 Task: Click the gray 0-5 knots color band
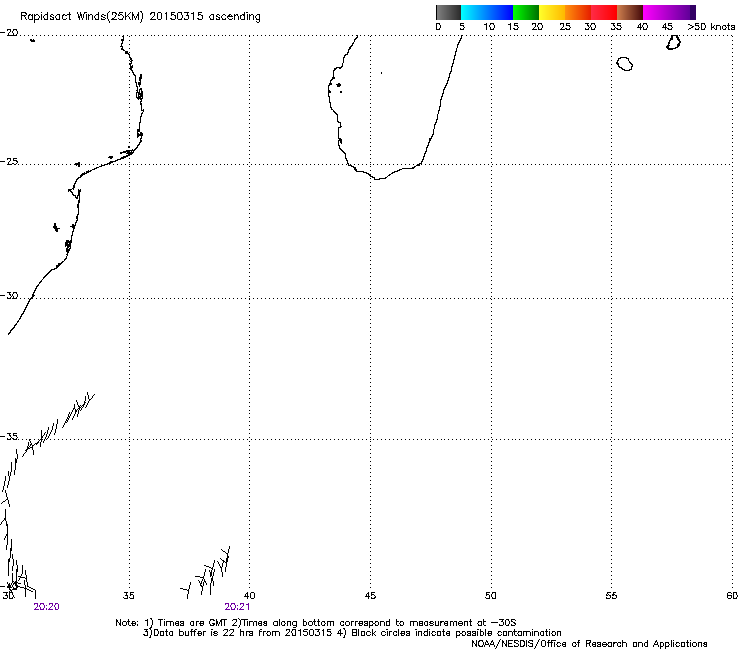point(449,12)
